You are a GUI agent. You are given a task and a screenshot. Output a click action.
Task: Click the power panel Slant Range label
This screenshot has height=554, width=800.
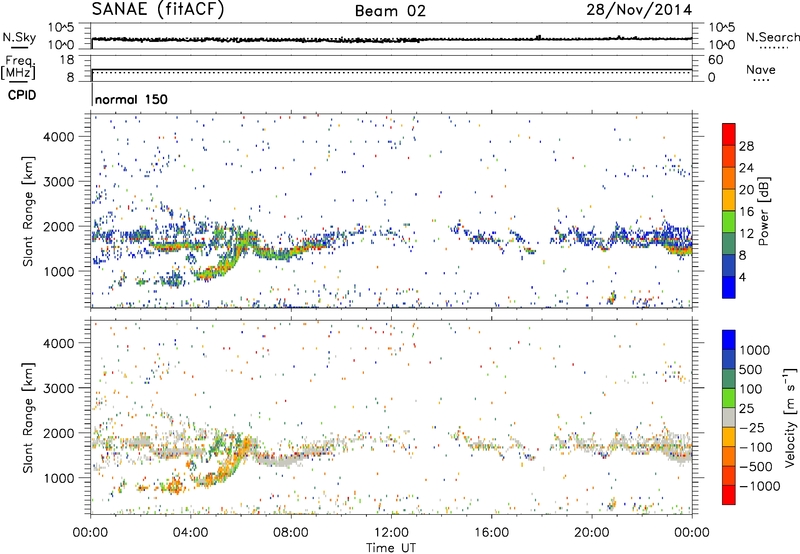click(x=28, y=211)
